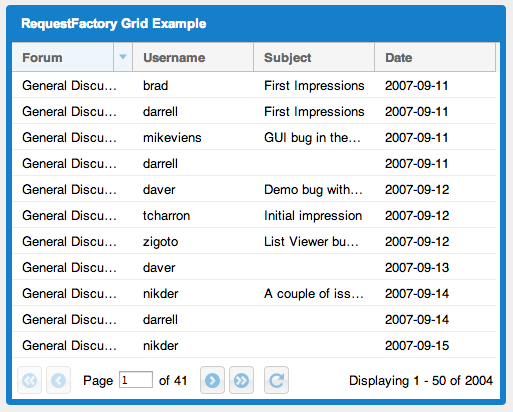Click the Demo bug with... subject cell

(x=314, y=189)
